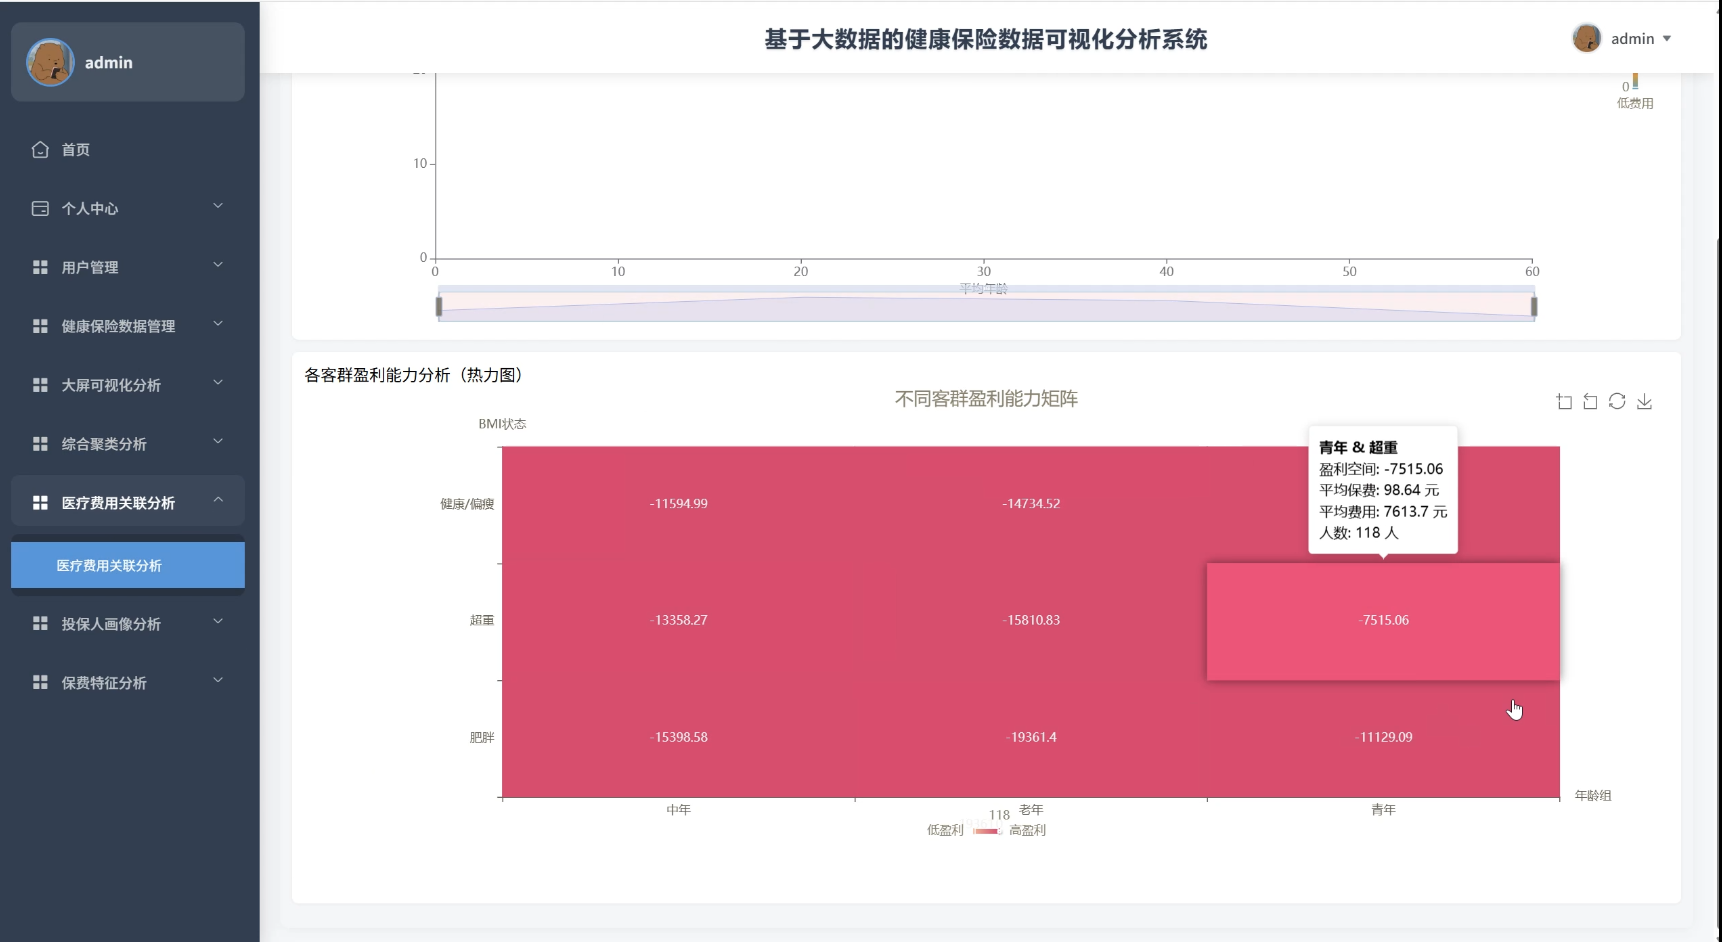Screen dimensions: 1722x942
Task: Click the 青年 x-axis label
Action: point(1384,810)
